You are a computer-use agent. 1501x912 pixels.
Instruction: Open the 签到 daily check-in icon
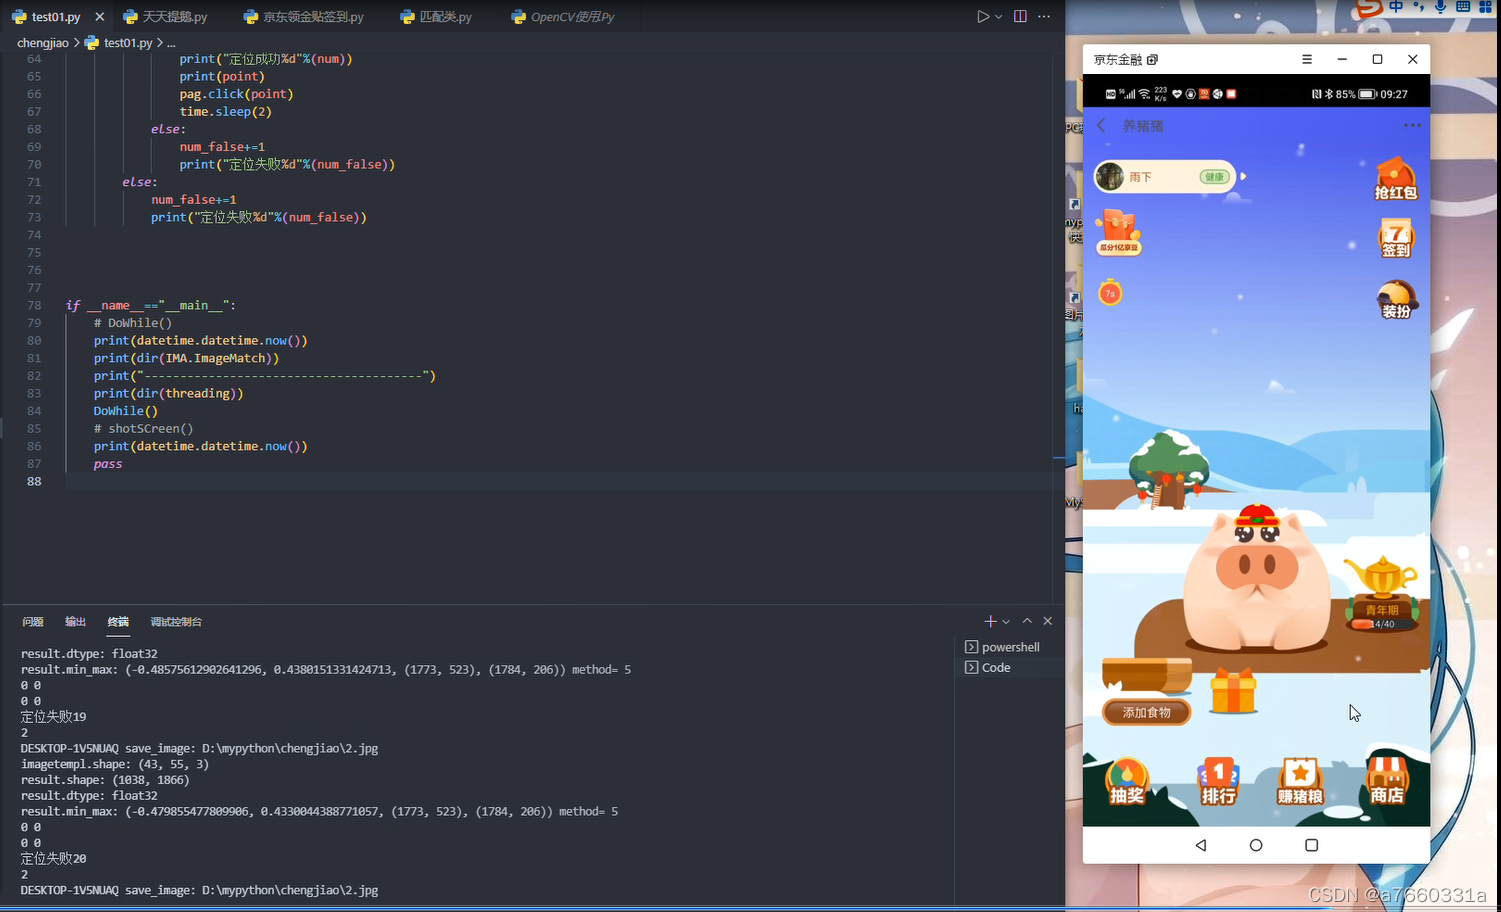point(1396,238)
